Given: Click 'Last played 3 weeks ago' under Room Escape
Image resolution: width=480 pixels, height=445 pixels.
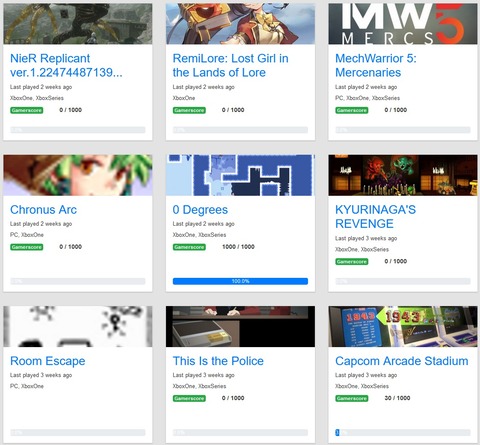Looking at the screenshot, I should pos(41,375).
